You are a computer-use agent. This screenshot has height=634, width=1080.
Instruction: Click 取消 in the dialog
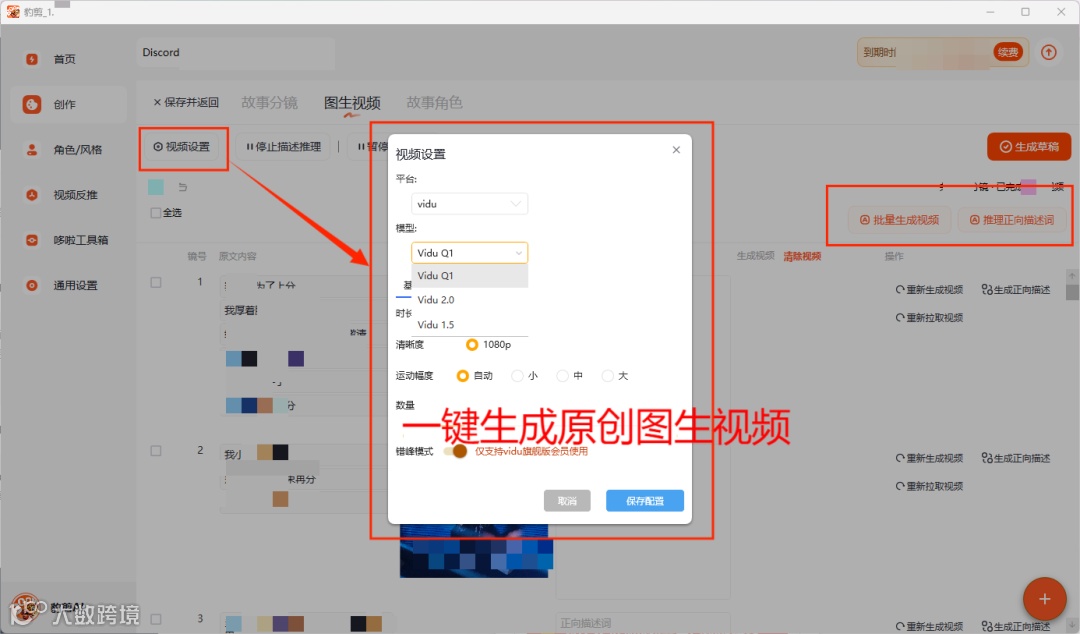click(567, 501)
